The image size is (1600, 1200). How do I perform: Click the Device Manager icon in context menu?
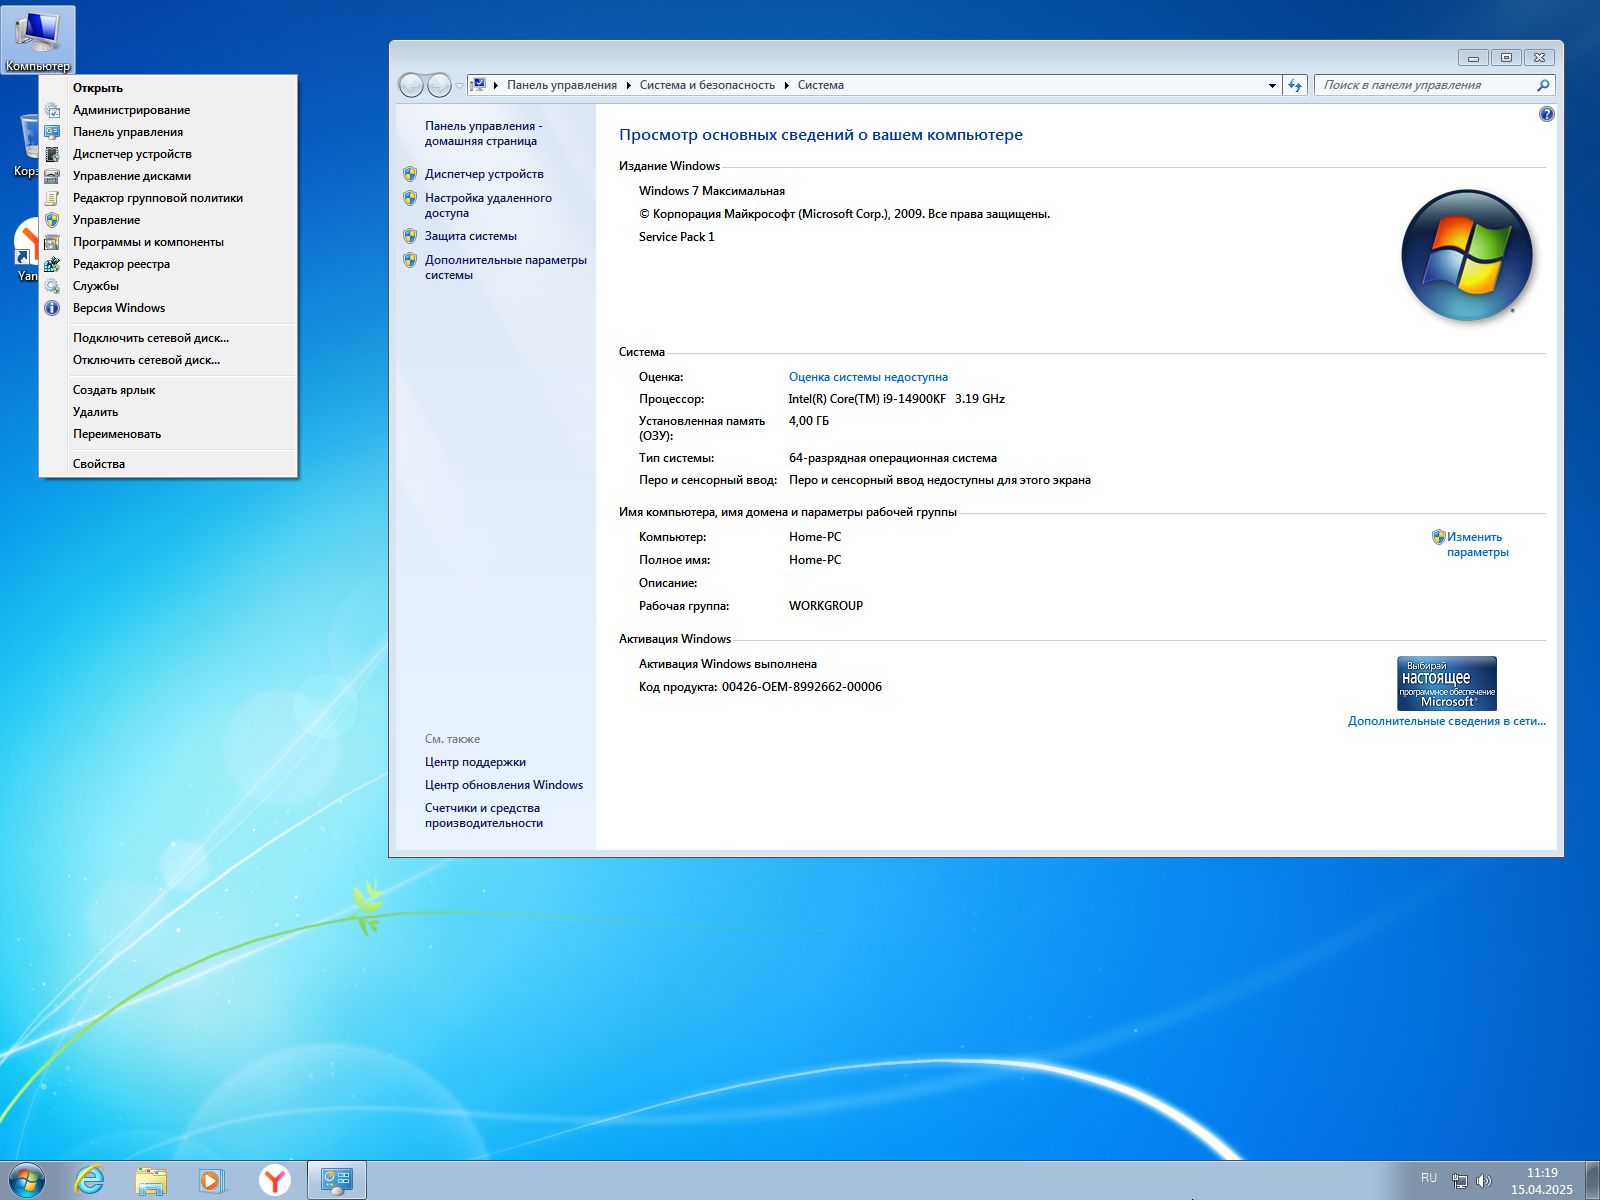click(x=52, y=154)
